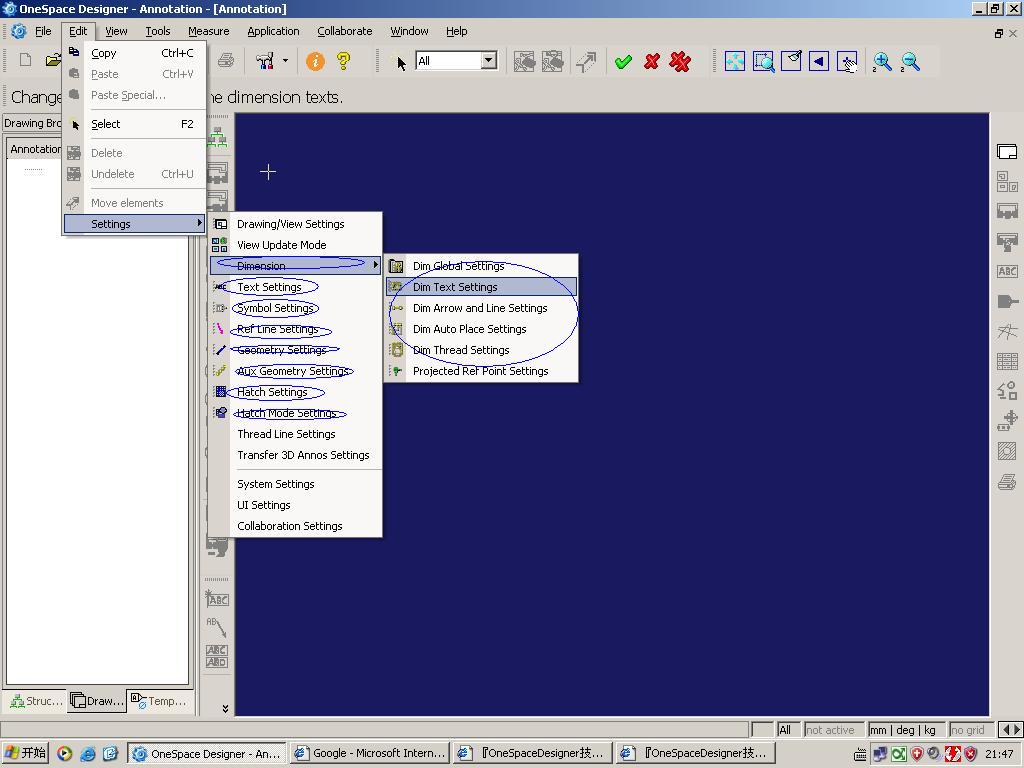
Task: Click the green checkmark confirm icon
Action: 623,62
